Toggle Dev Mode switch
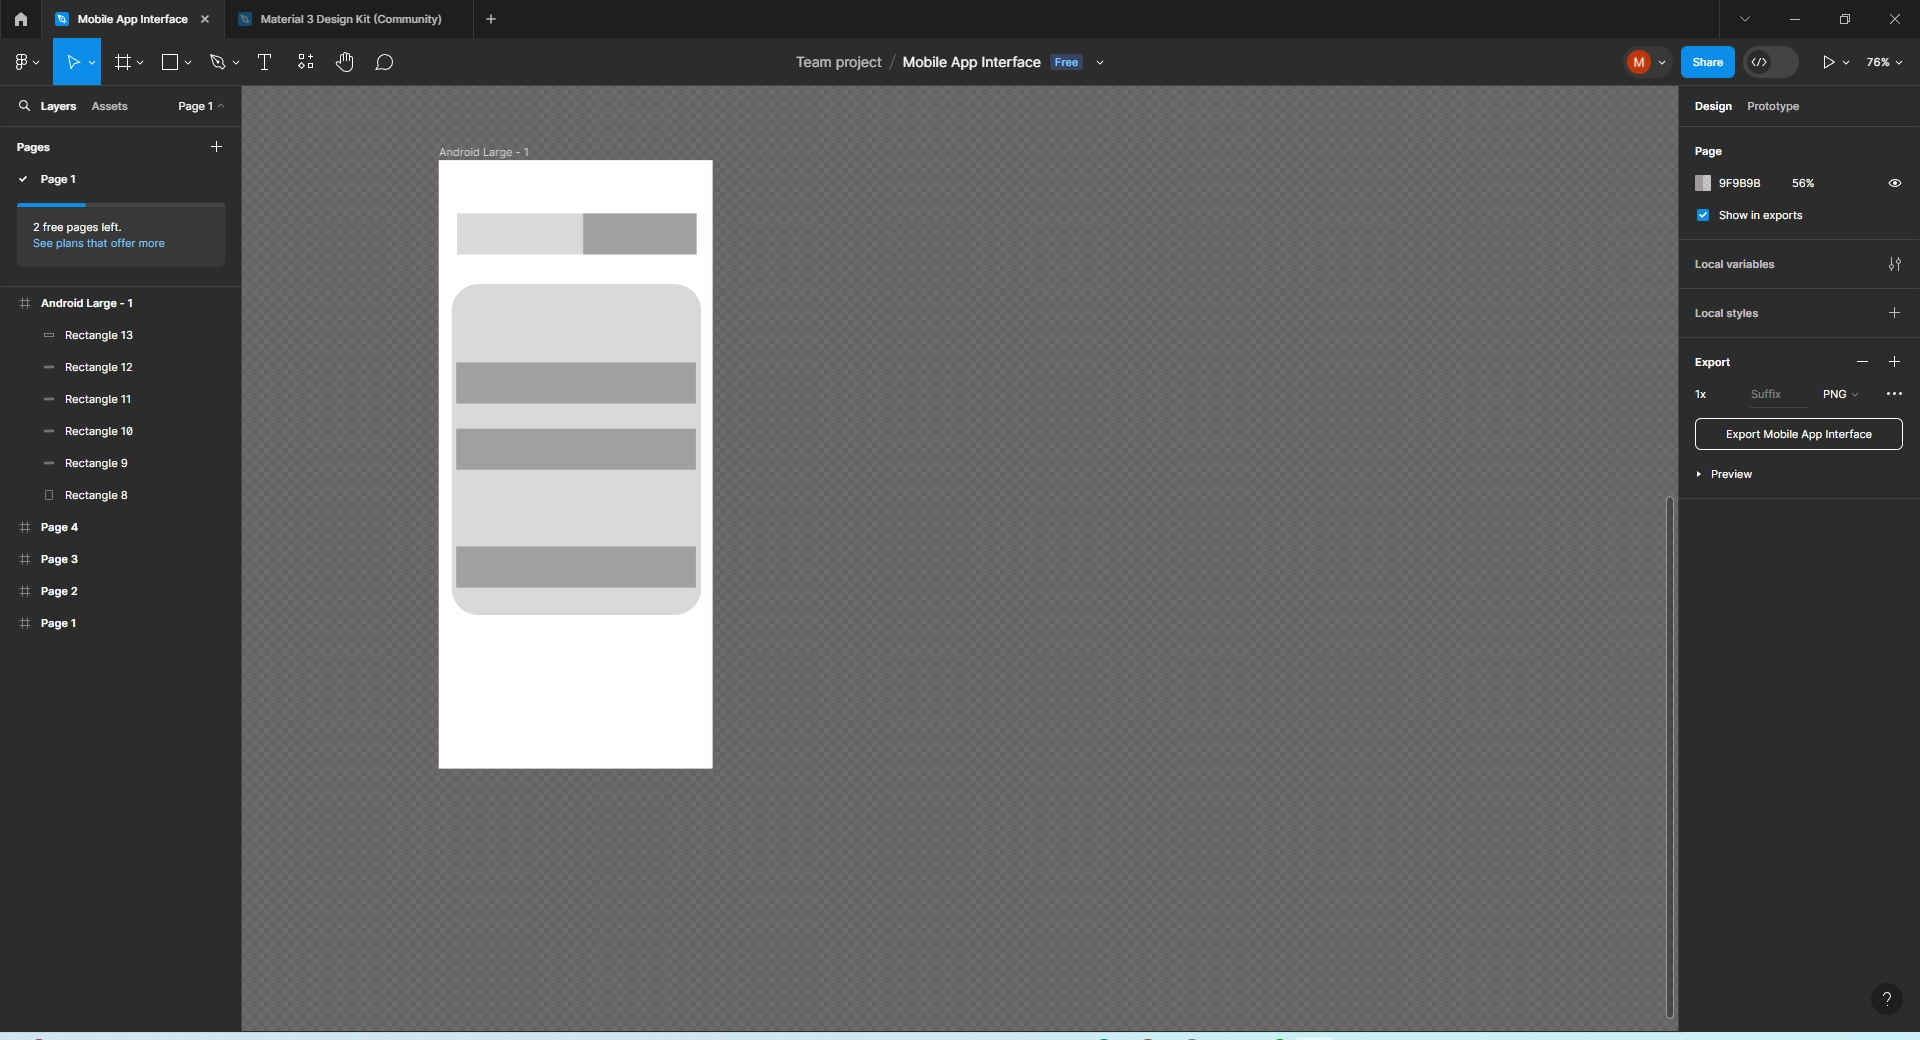This screenshot has height=1040, width=1920. tap(1771, 62)
